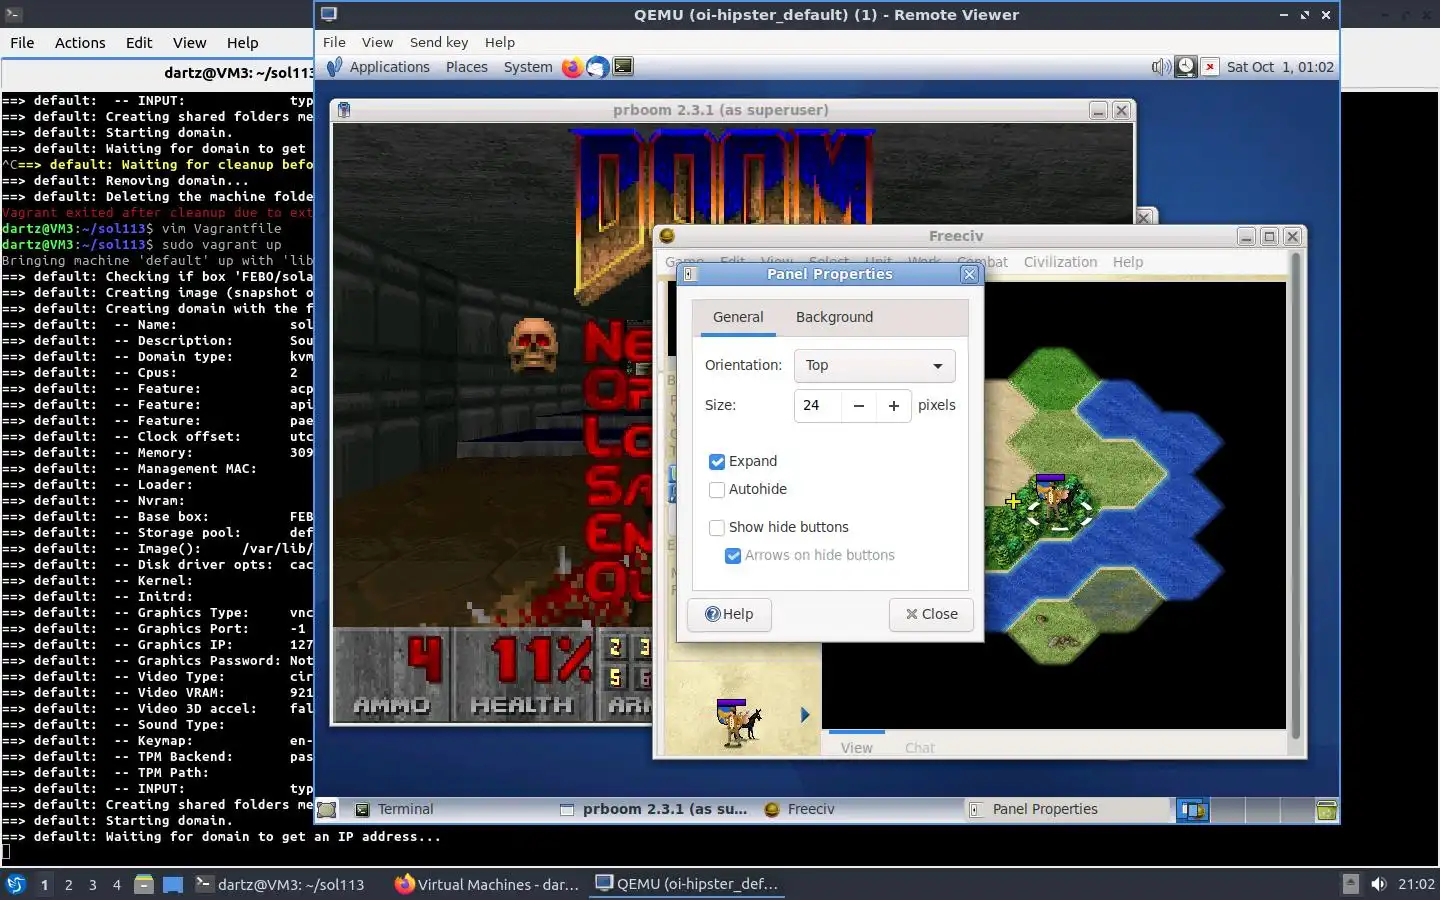Screen dimensions: 1440x900
Task: Open host terminal Actions menu
Action: (80, 43)
